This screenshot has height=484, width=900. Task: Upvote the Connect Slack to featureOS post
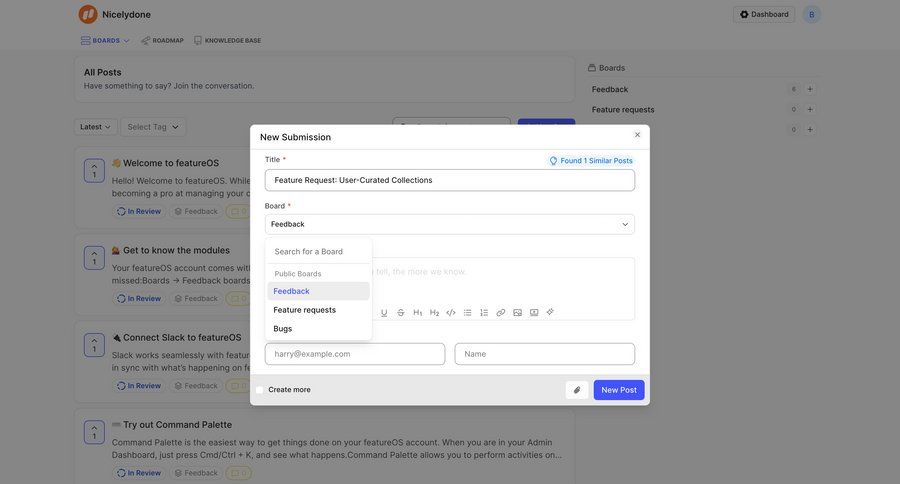(94, 345)
